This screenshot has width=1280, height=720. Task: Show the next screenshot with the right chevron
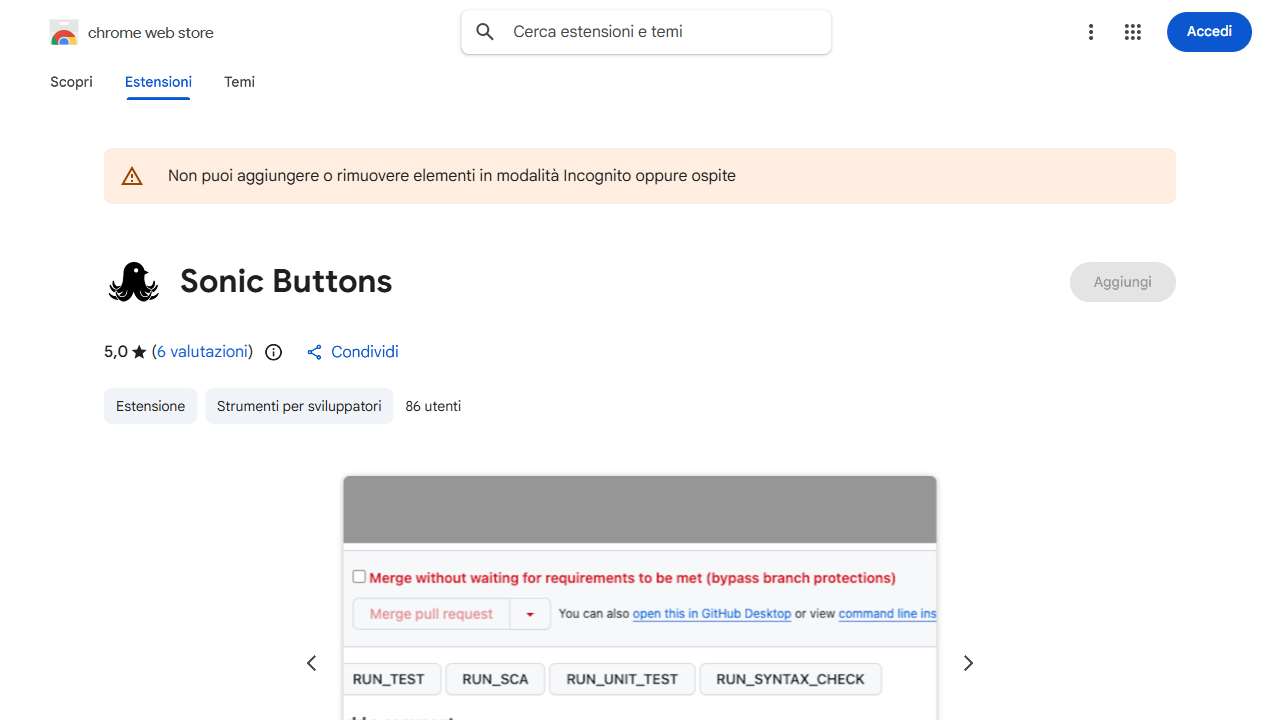tap(967, 662)
